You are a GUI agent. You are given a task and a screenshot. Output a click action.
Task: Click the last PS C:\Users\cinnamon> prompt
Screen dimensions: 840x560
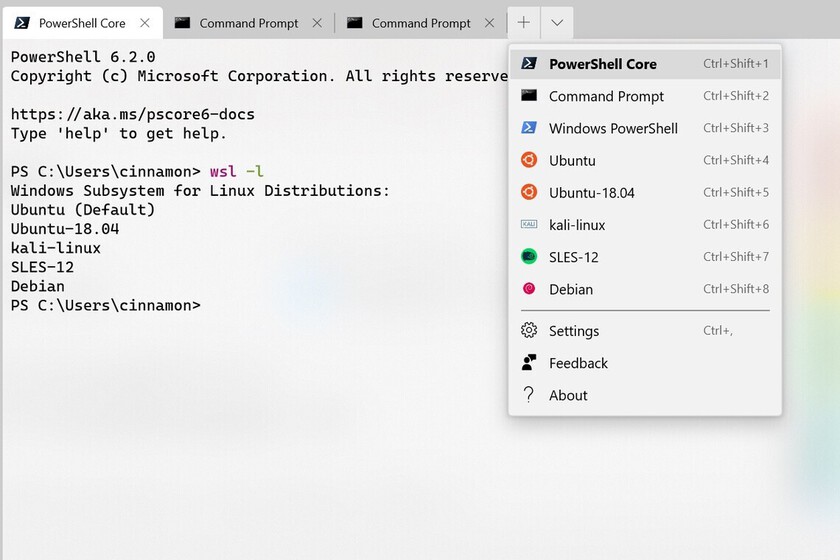tap(106, 305)
